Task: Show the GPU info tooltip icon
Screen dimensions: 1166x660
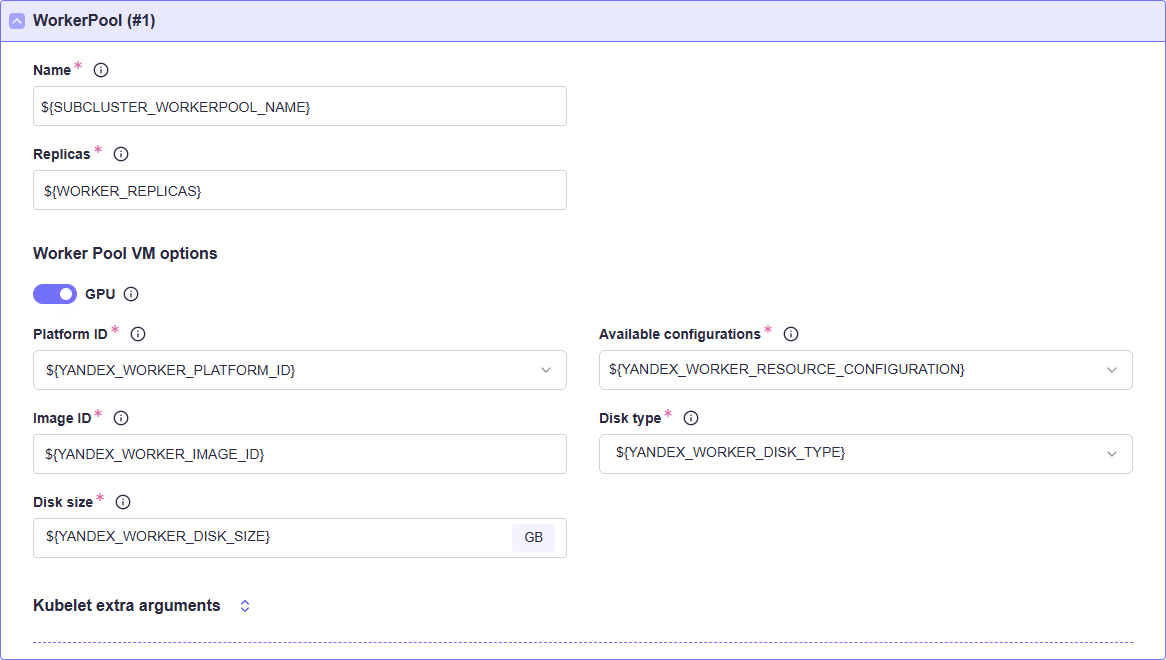Action: tap(131, 294)
